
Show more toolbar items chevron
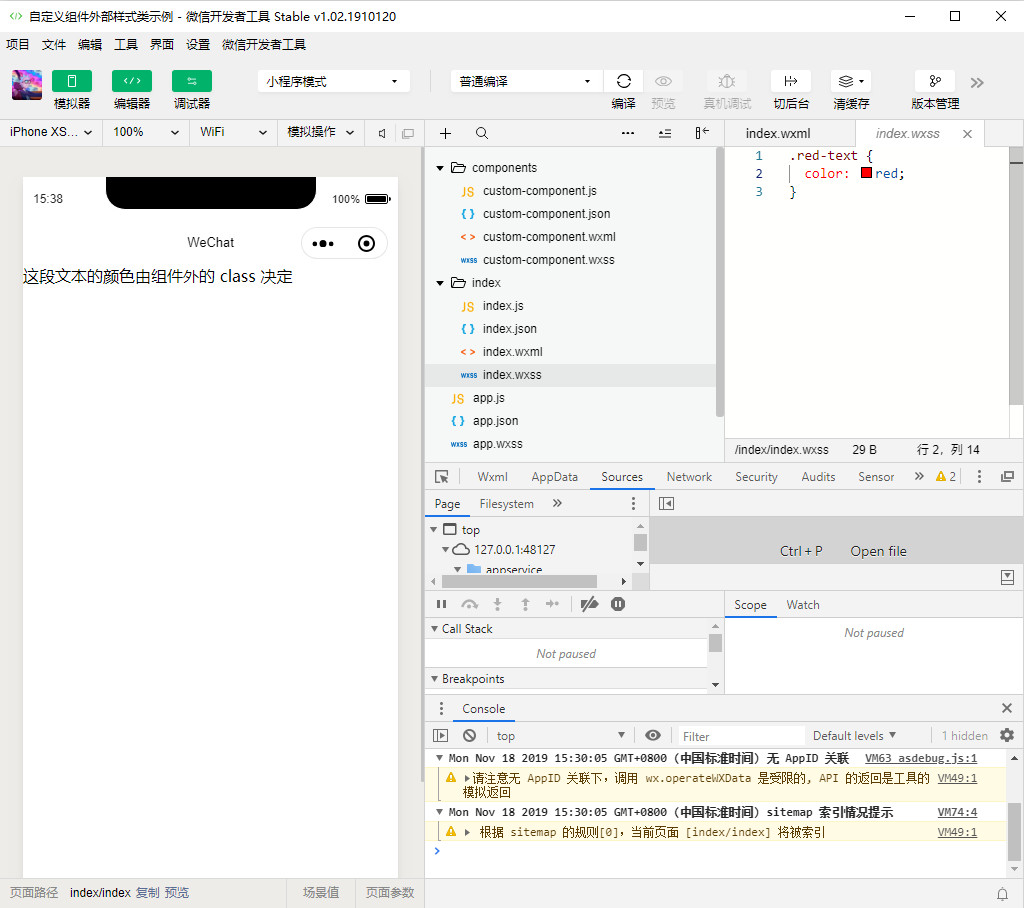(x=977, y=83)
